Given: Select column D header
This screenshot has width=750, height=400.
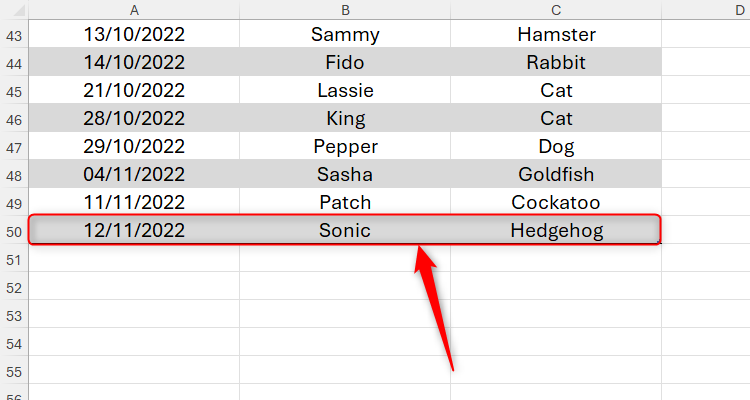Looking at the screenshot, I should click(x=706, y=10).
